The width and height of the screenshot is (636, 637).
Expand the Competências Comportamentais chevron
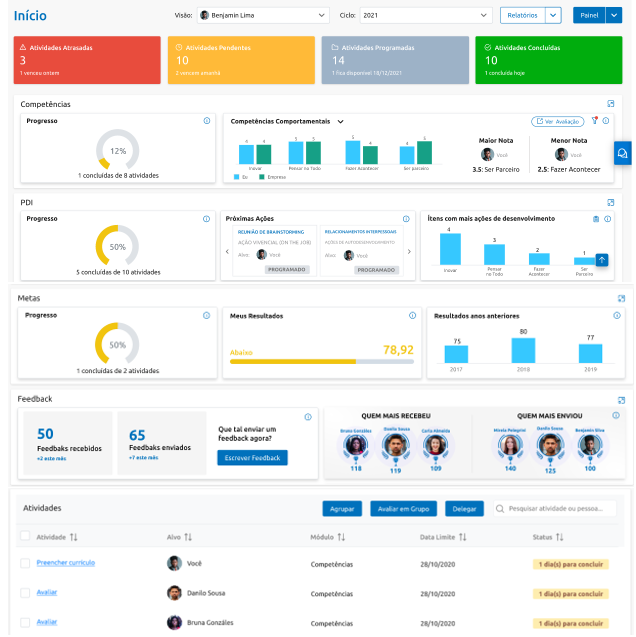pos(341,122)
